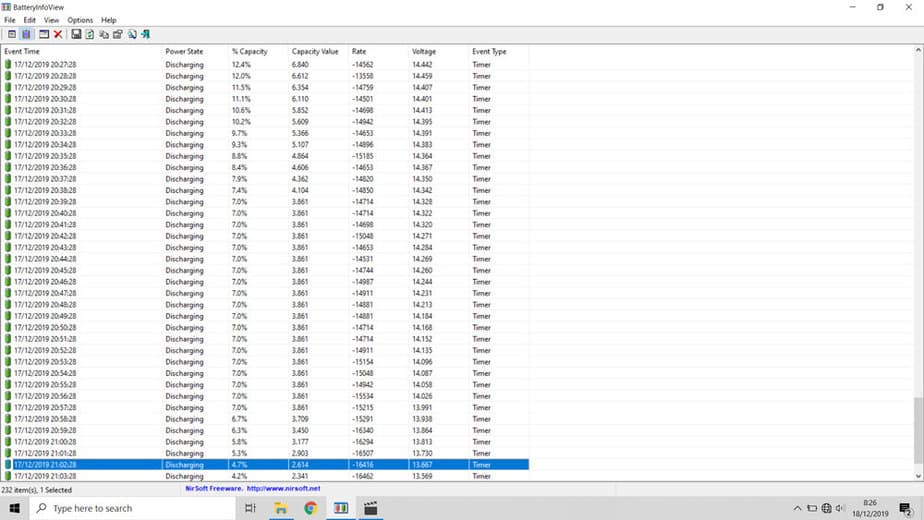Screen dimensions: 924x520
Task: Click the Find toolbar icon
Action: pos(132,34)
